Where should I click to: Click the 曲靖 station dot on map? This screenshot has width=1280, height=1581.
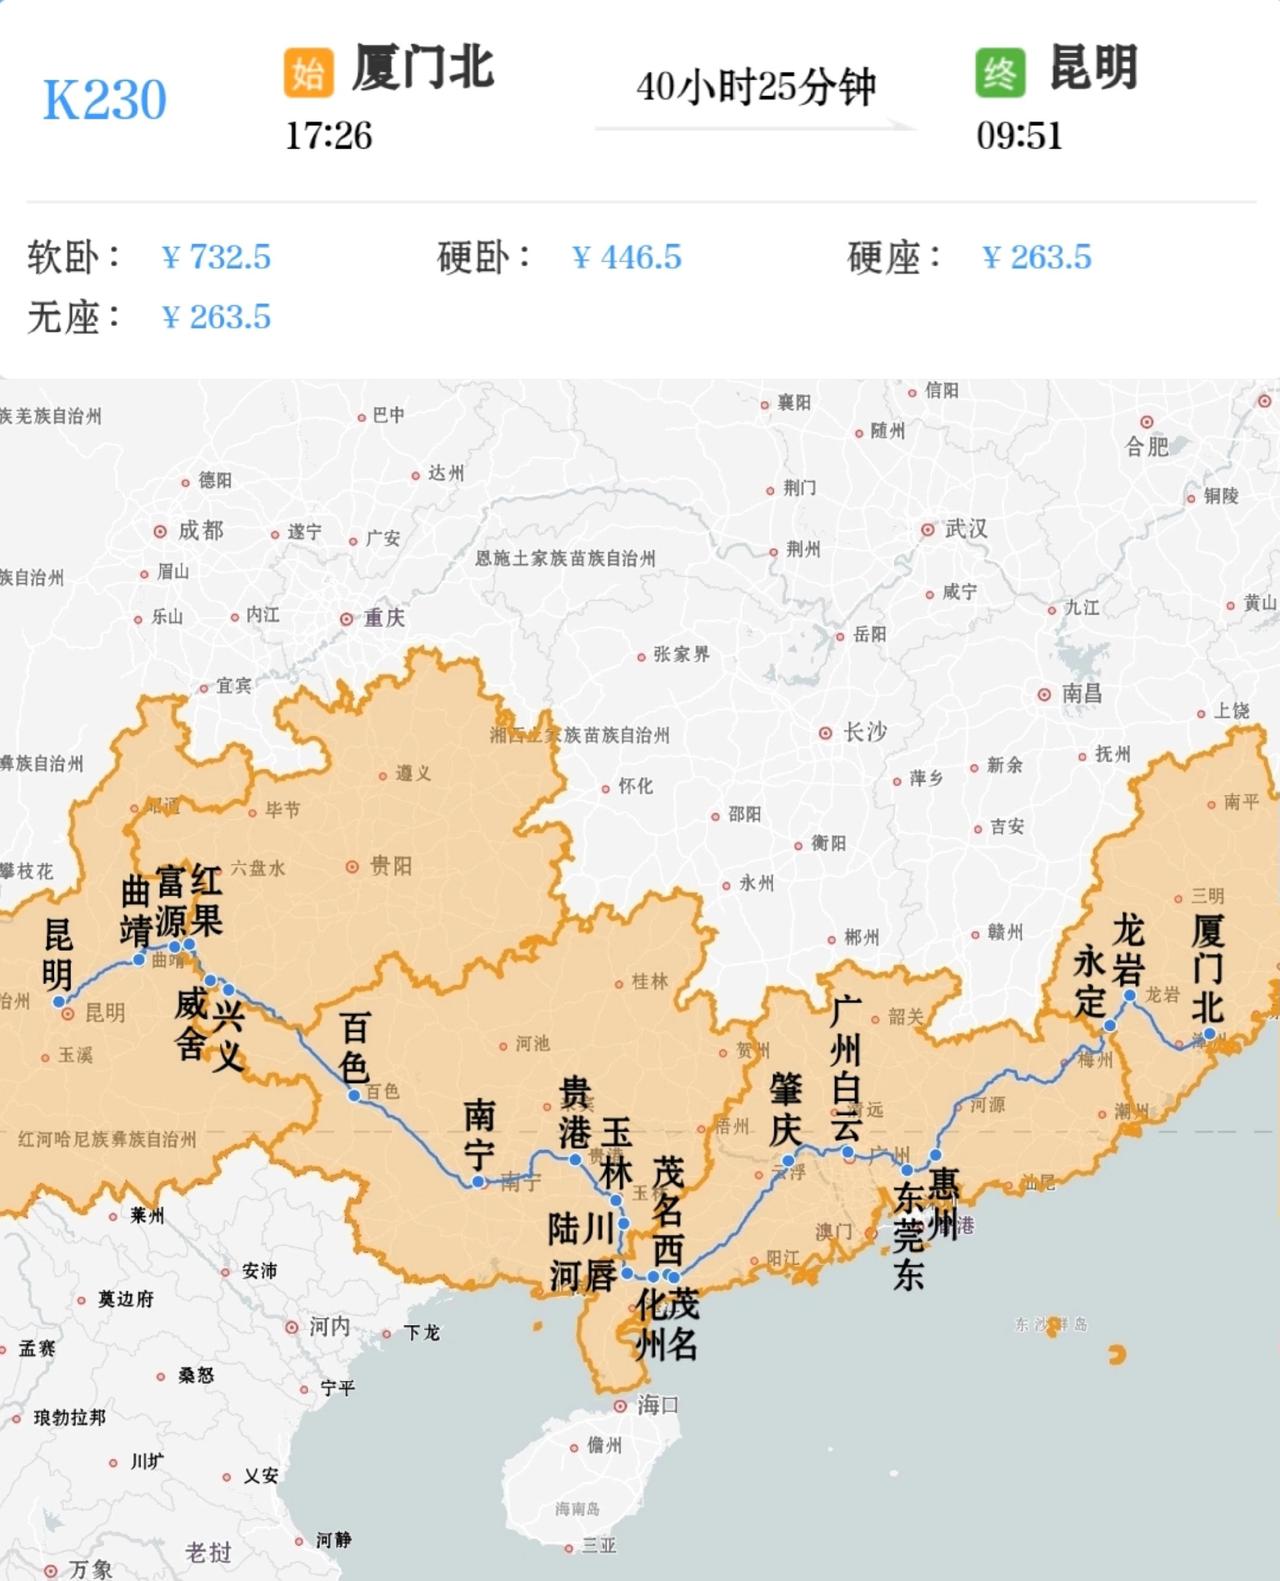139,960
